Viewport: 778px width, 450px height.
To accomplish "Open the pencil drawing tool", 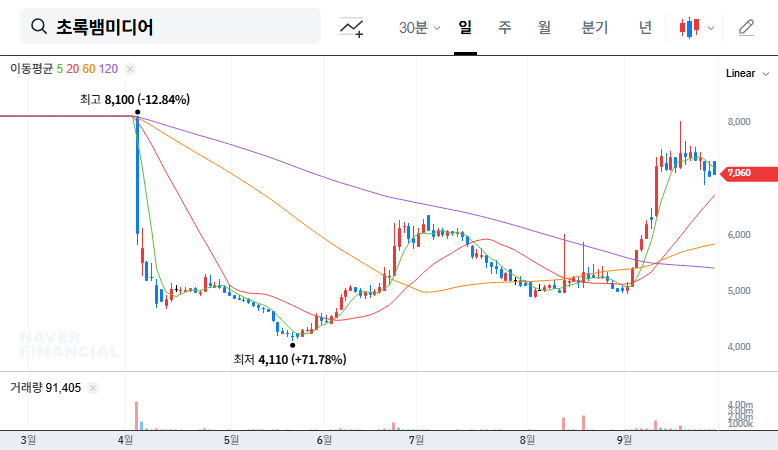I will (746, 27).
